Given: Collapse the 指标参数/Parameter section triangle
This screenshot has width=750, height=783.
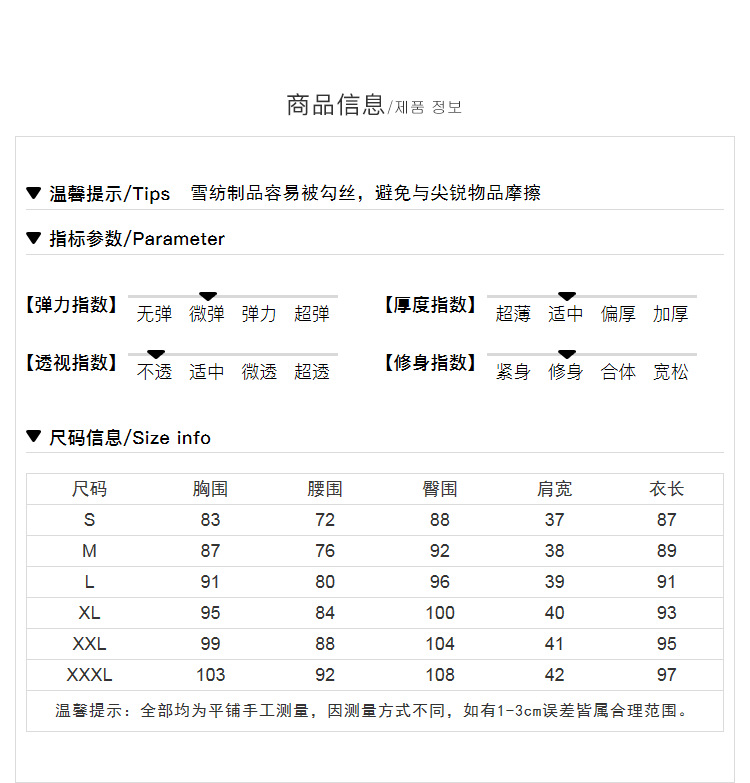Looking at the screenshot, I should (x=34, y=238).
